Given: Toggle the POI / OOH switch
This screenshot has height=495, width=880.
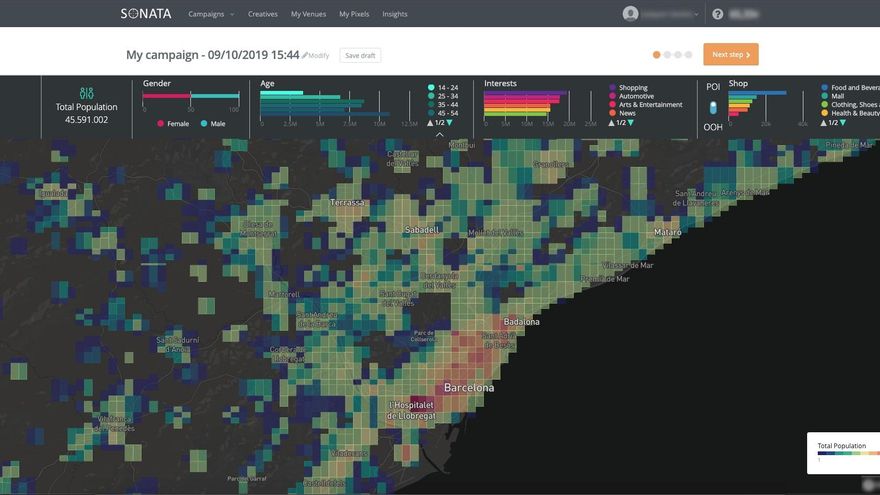Looking at the screenshot, I should pyautogui.click(x=713, y=107).
